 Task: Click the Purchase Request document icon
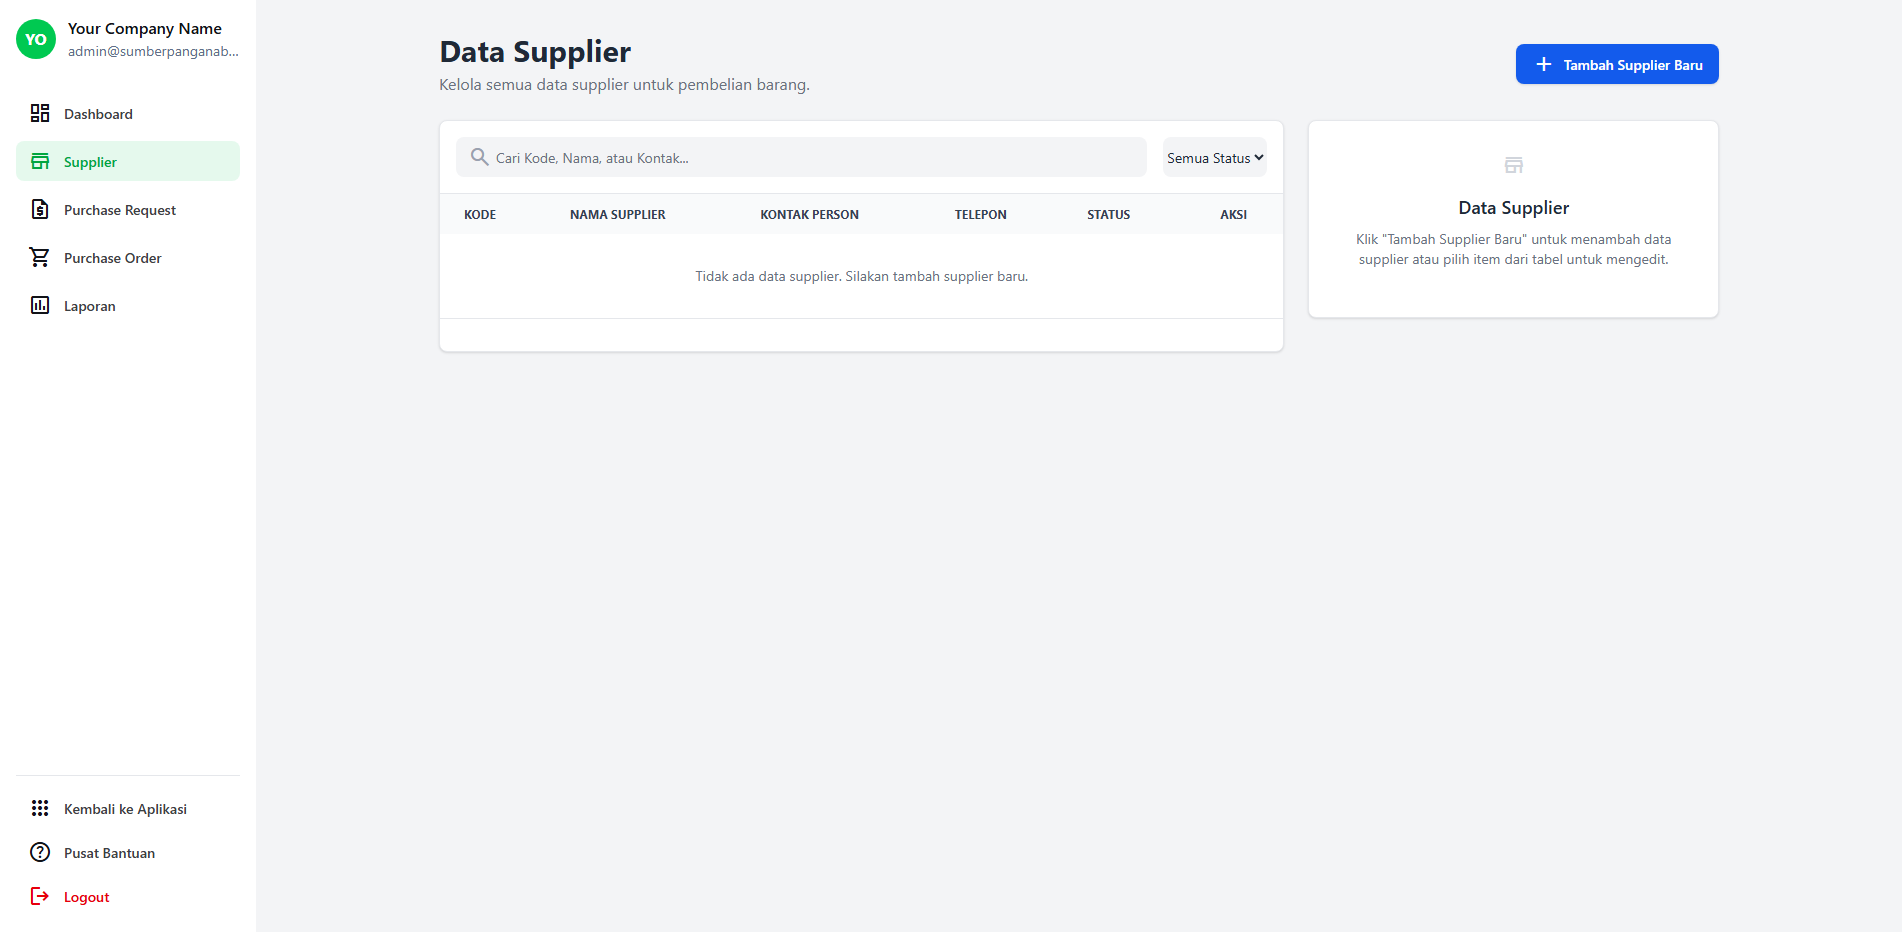point(40,209)
